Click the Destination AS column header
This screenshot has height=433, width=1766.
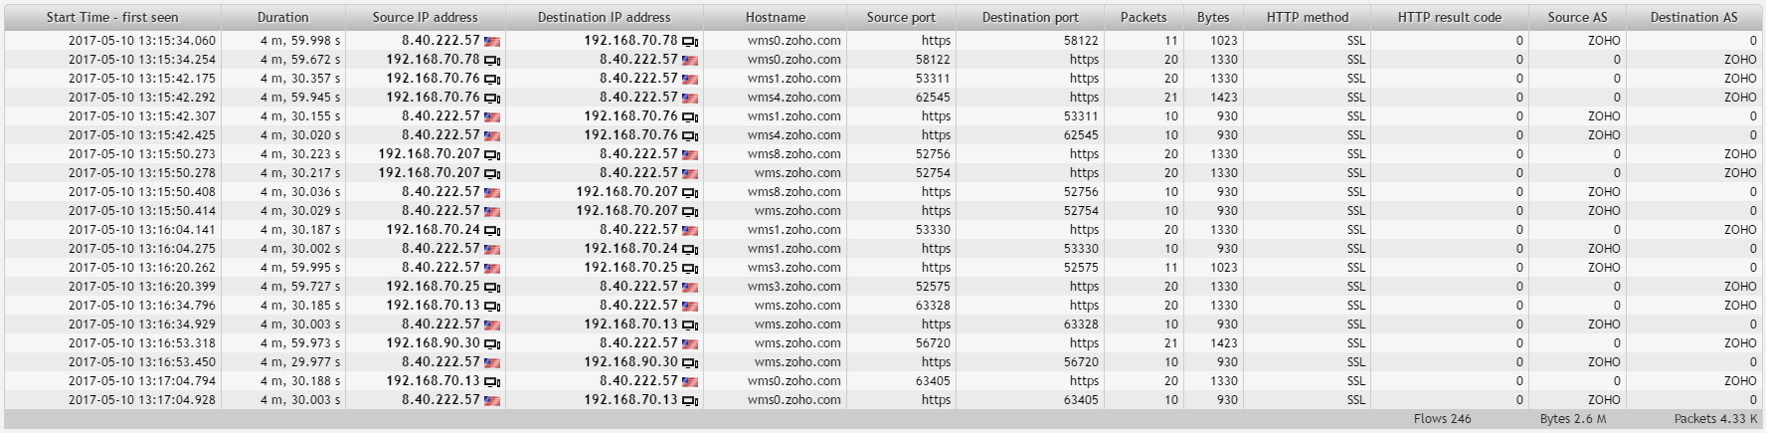click(x=1693, y=17)
